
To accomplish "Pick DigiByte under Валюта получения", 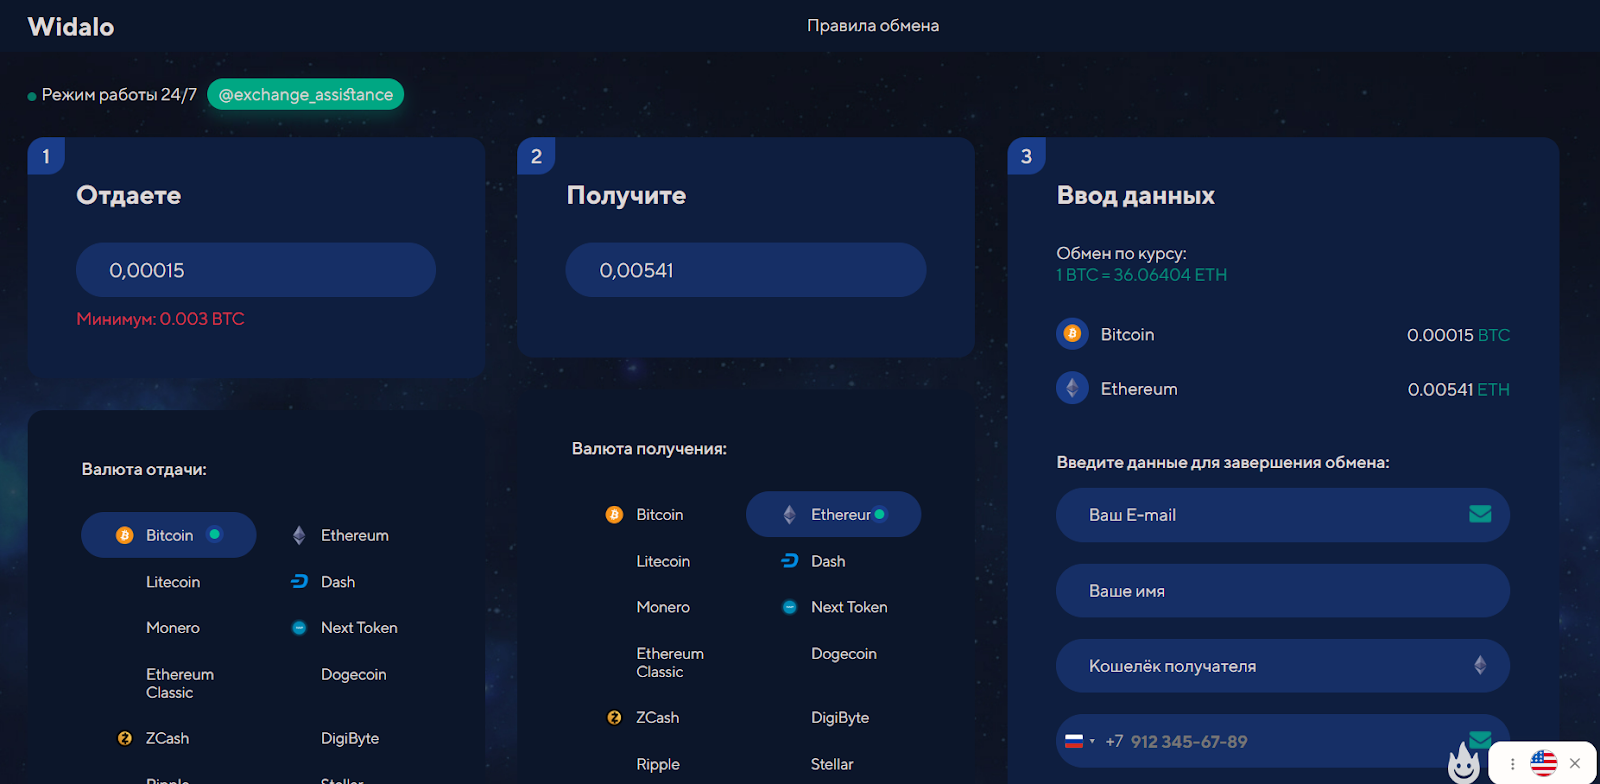I will point(840,717).
